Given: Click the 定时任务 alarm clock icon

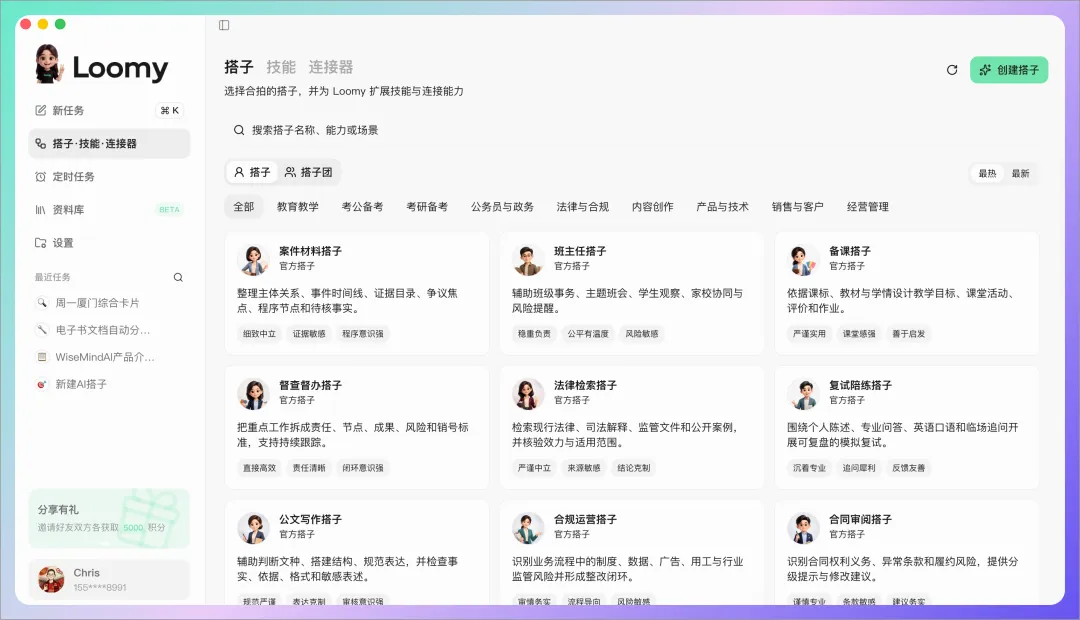Looking at the screenshot, I should pos(41,176).
